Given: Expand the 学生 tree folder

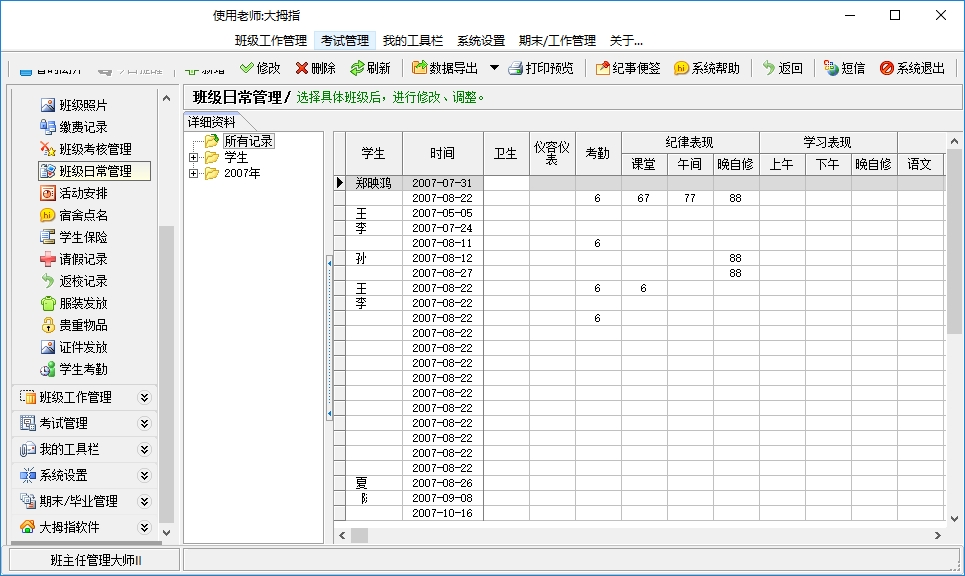Looking at the screenshot, I should [x=194, y=158].
